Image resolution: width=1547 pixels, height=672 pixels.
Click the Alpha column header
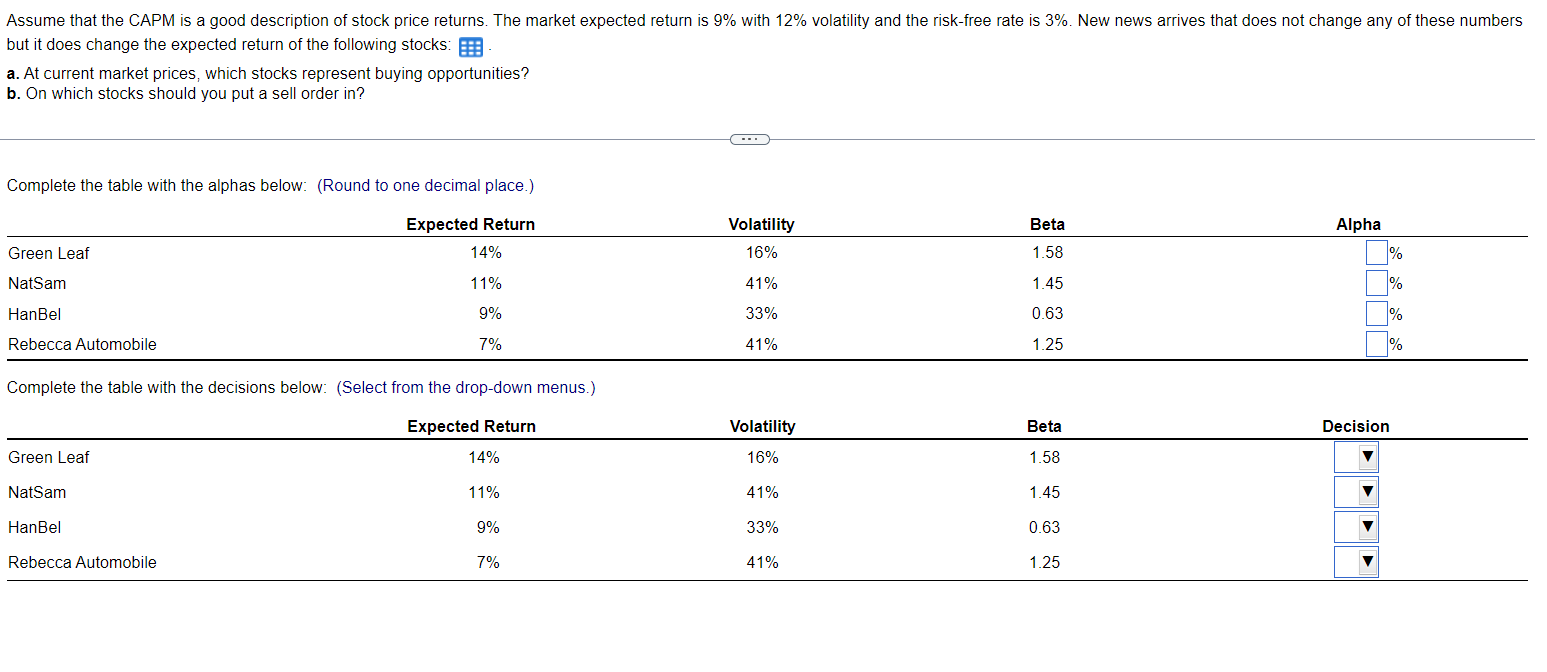coord(1358,225)
